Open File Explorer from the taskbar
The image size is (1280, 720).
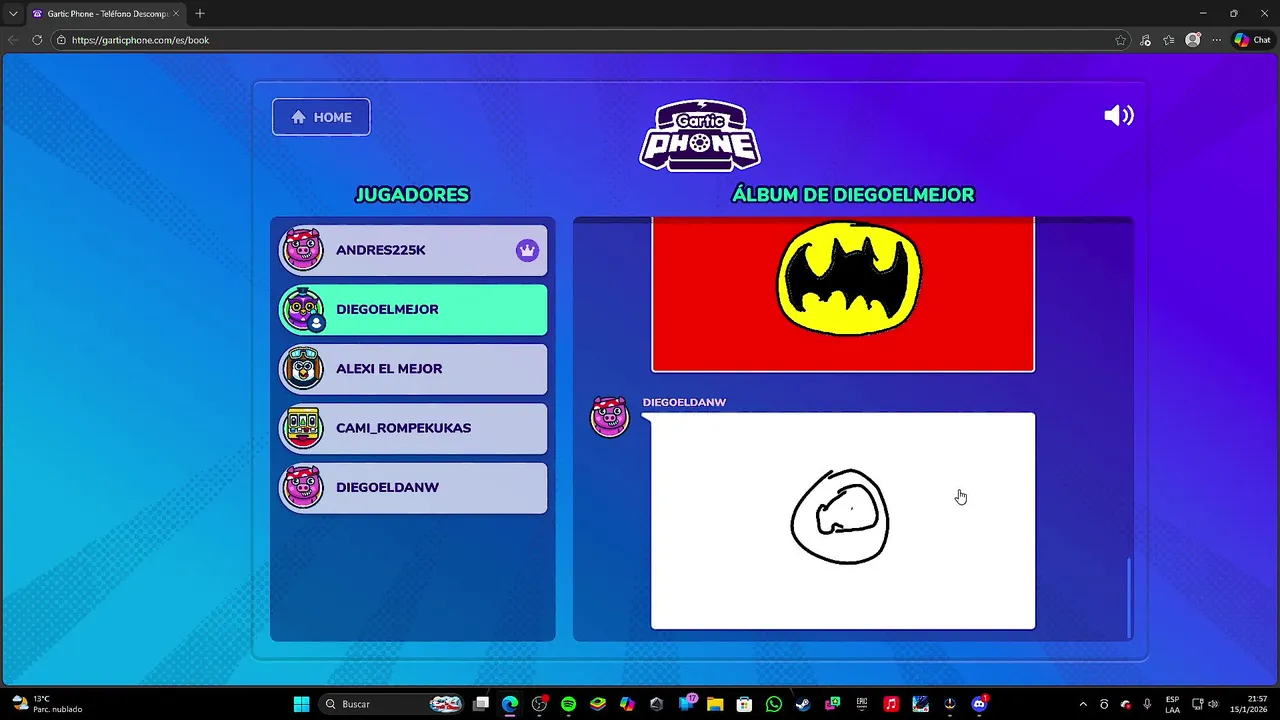pyautogui.click(x=715, y=704)
